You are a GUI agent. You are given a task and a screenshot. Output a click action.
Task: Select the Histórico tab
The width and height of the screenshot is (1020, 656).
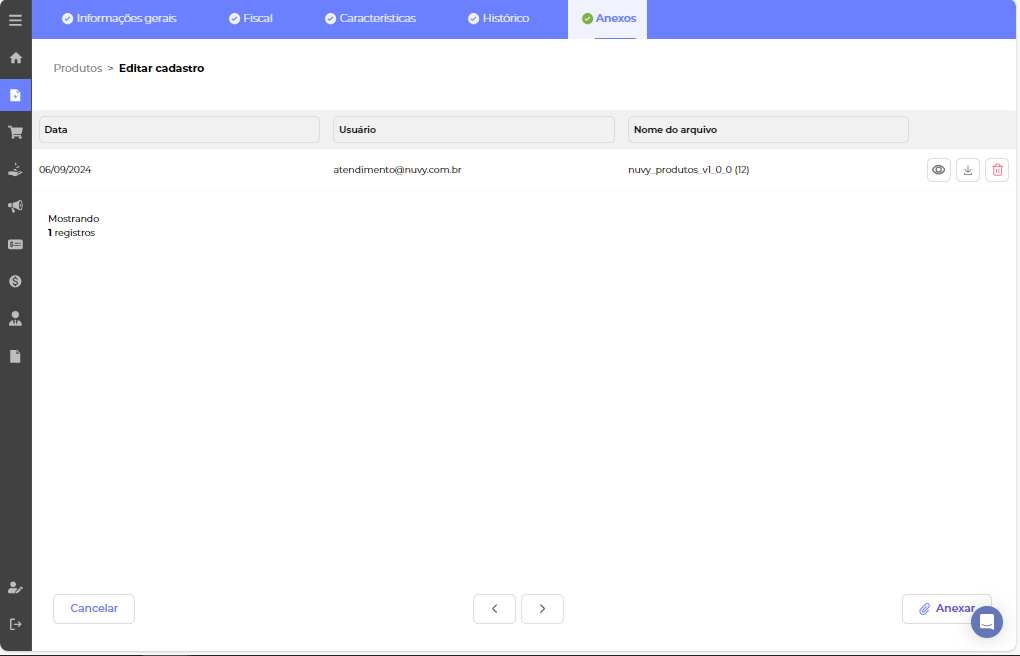point(498,19)
